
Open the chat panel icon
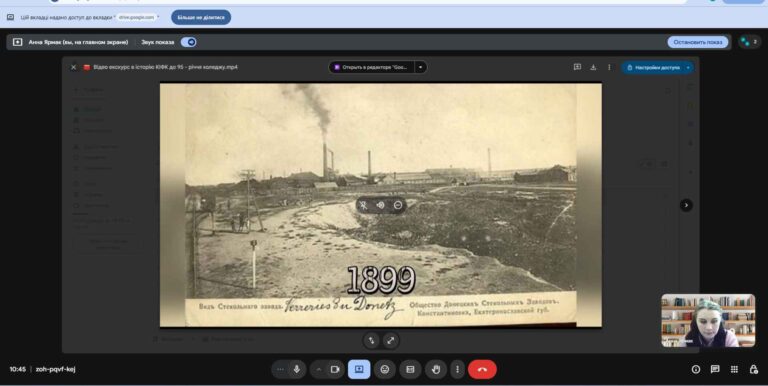coord(715,369)
